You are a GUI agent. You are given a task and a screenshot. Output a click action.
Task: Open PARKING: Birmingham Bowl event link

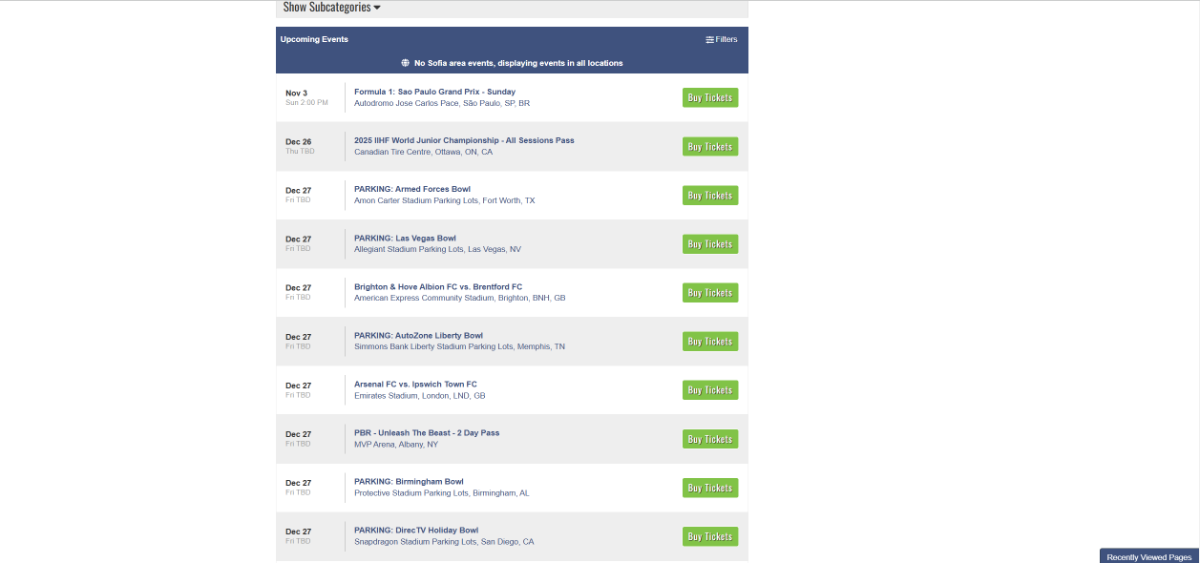point(409,481)
